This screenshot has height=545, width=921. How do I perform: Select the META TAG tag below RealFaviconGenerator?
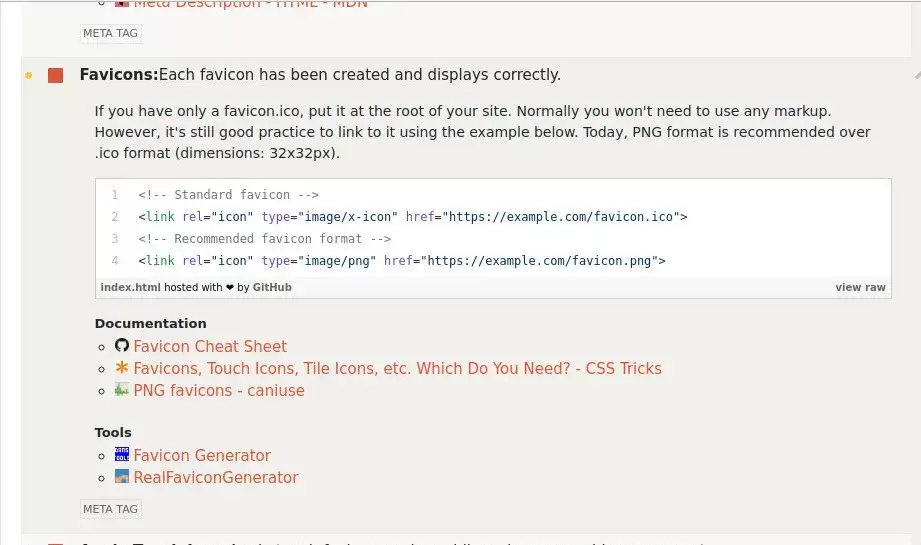click(x=110, y=509)
